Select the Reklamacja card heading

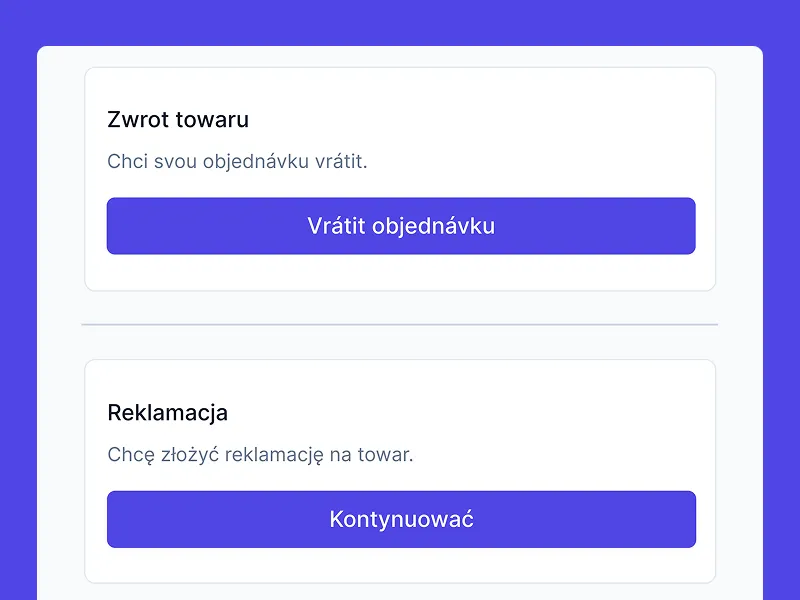coord(167,413)
